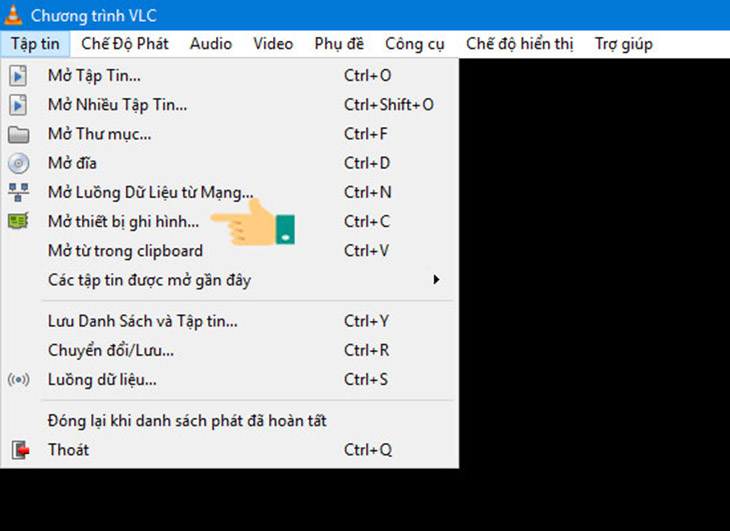
Task: Click the Ctrl+O shortcut text
Action: click(x=368, y=75)
